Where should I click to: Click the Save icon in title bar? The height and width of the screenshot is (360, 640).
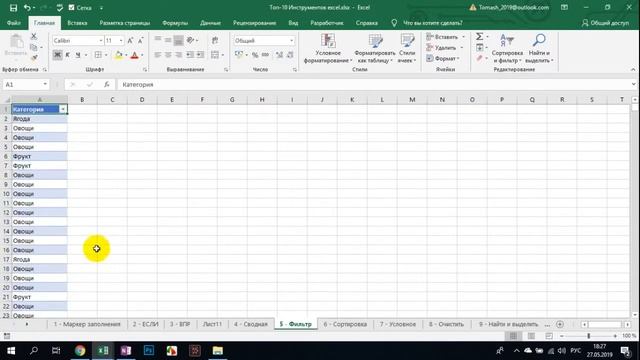[13, 8]
